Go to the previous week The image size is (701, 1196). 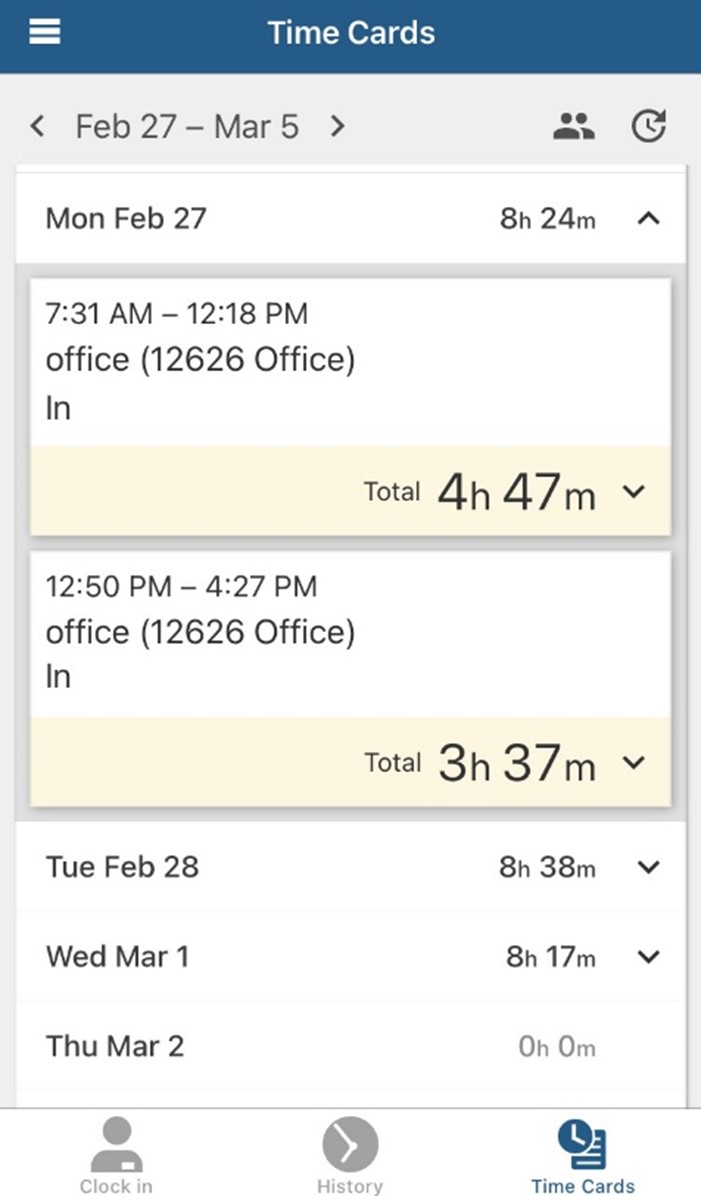click(37, 126)
